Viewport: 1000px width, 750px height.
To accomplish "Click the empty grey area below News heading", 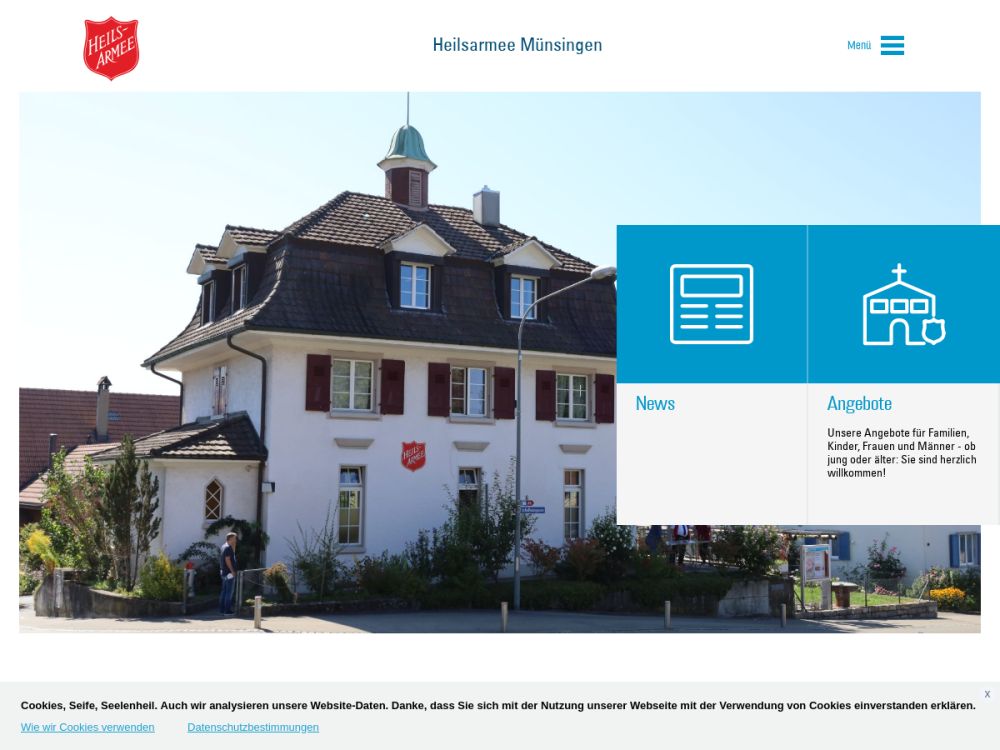I will pos(711,470).
